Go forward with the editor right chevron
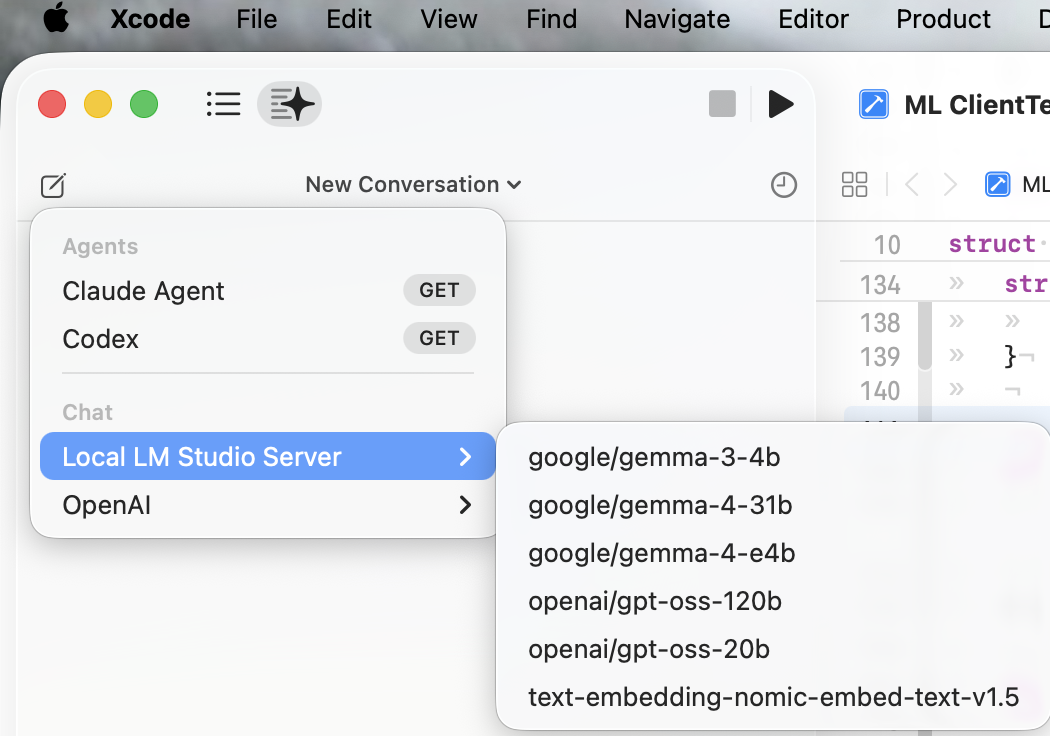 (x=950, y=184)
